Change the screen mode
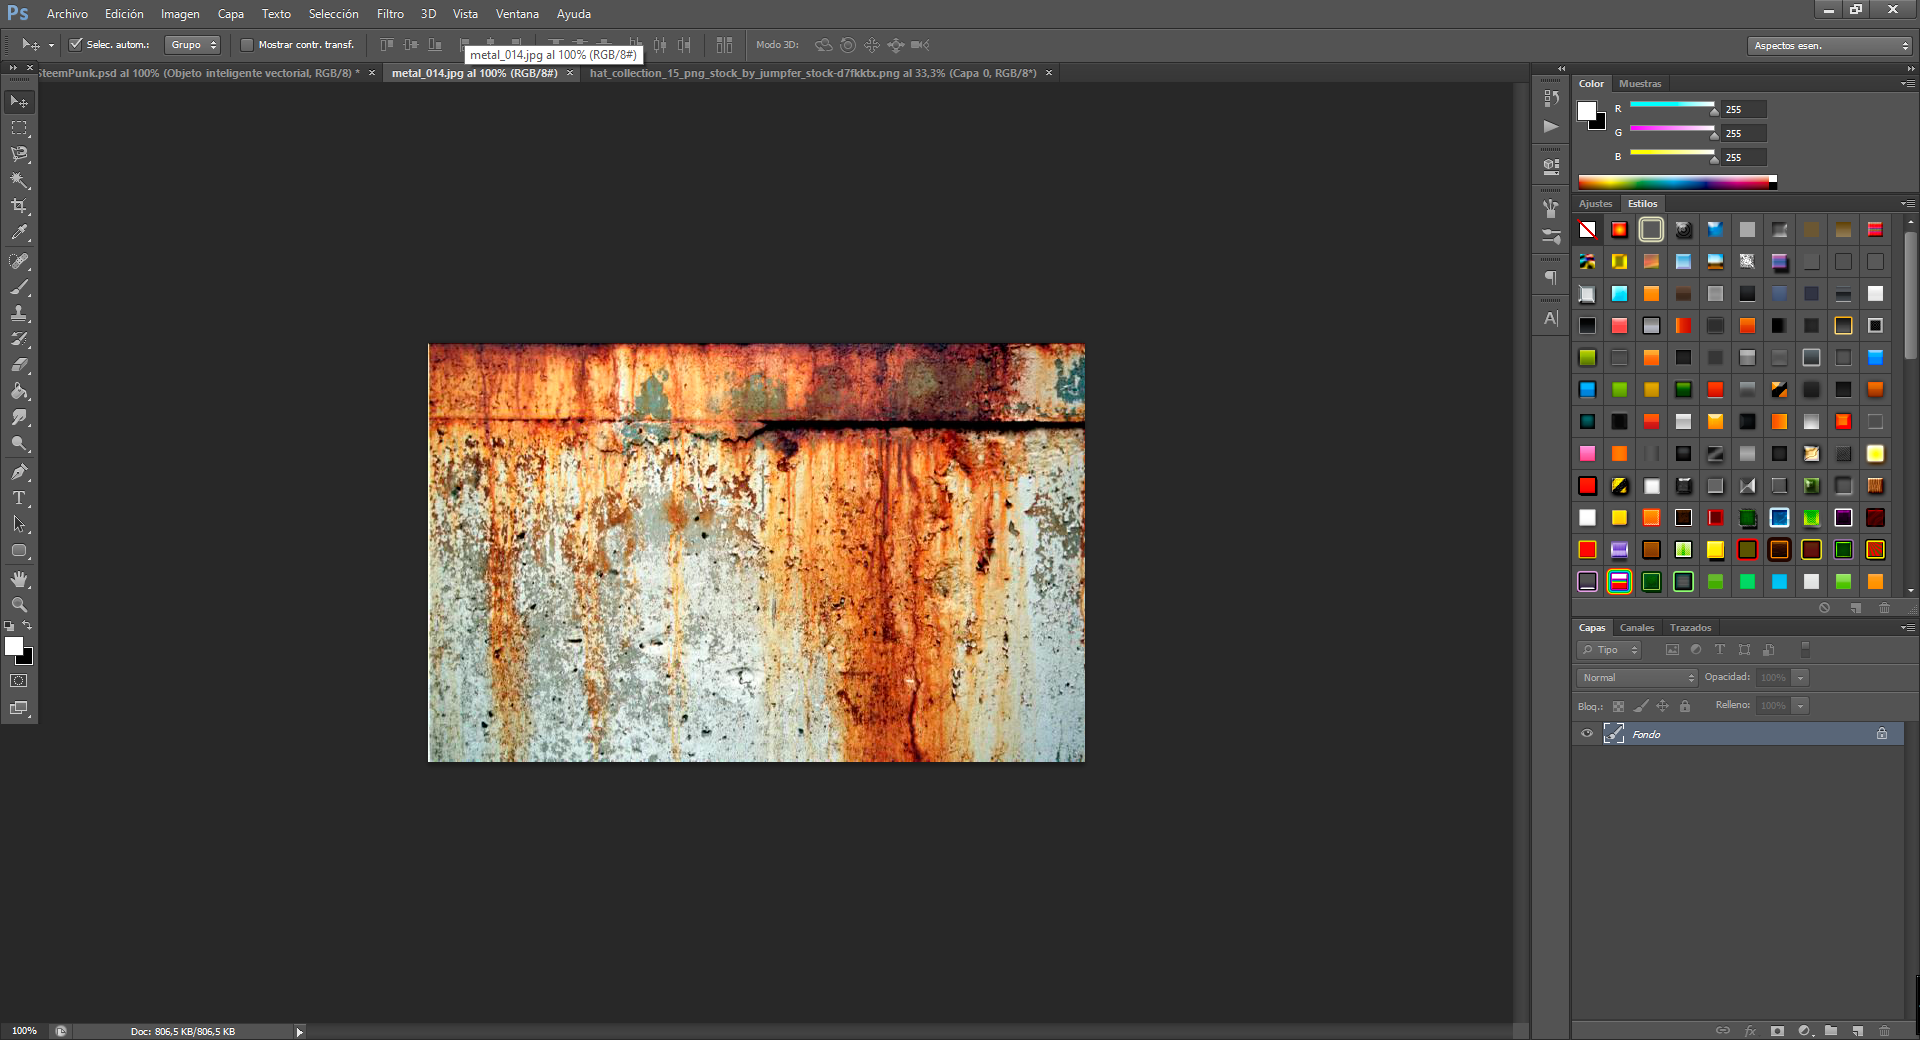The image size is (1920, 1040). click(19, 708)
